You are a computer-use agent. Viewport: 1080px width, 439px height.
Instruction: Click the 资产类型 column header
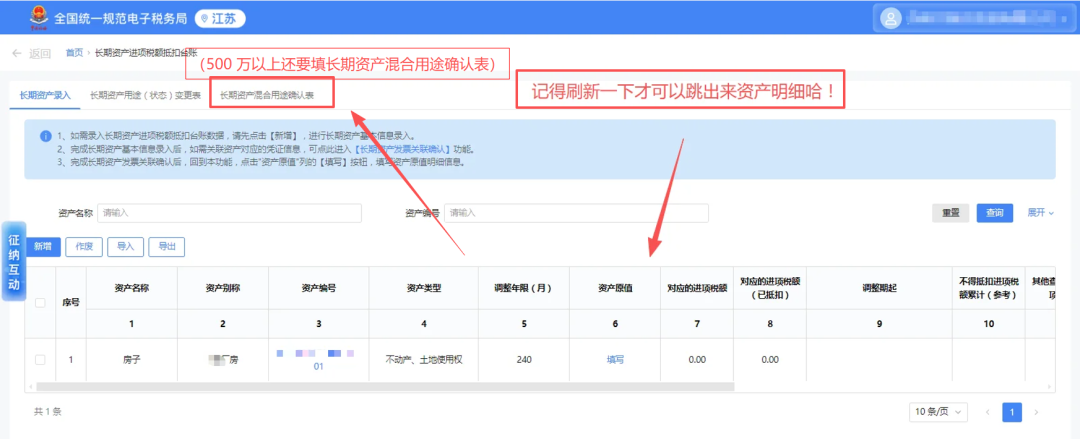pos(424,288)
